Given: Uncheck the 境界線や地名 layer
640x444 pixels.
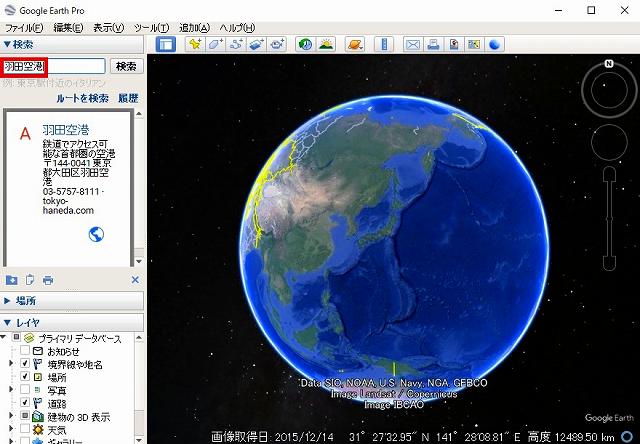Looking at the screenshot, I should tap(25, 363).
